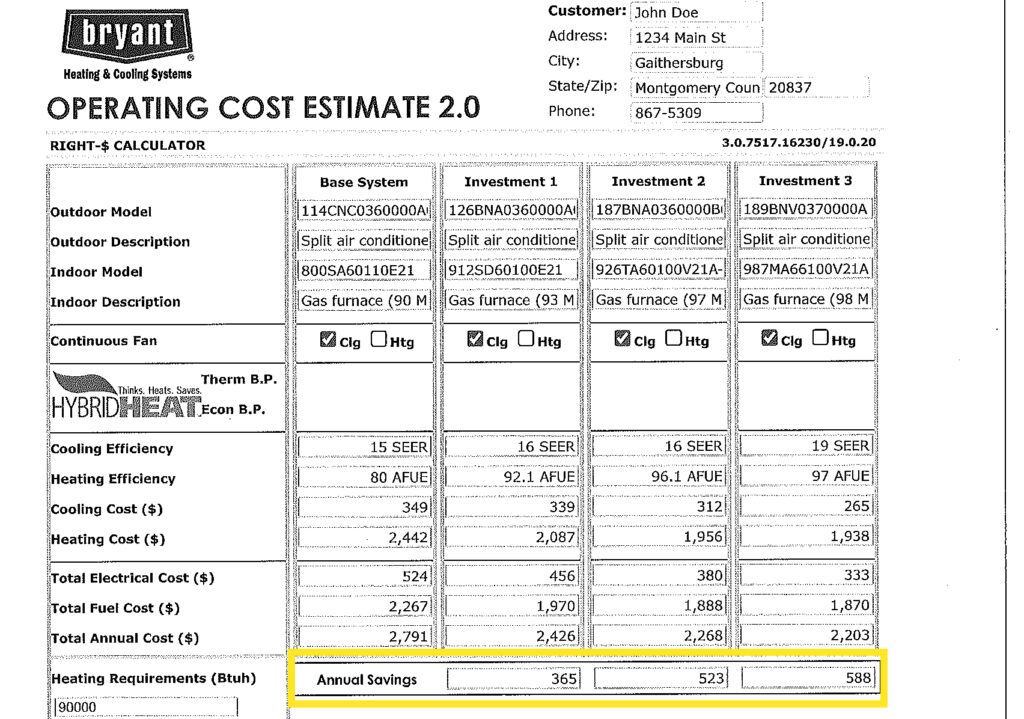Click Base System indoor model 800SA60110E21
This screenshot has width=1024, height=719.
click(364, 270)
